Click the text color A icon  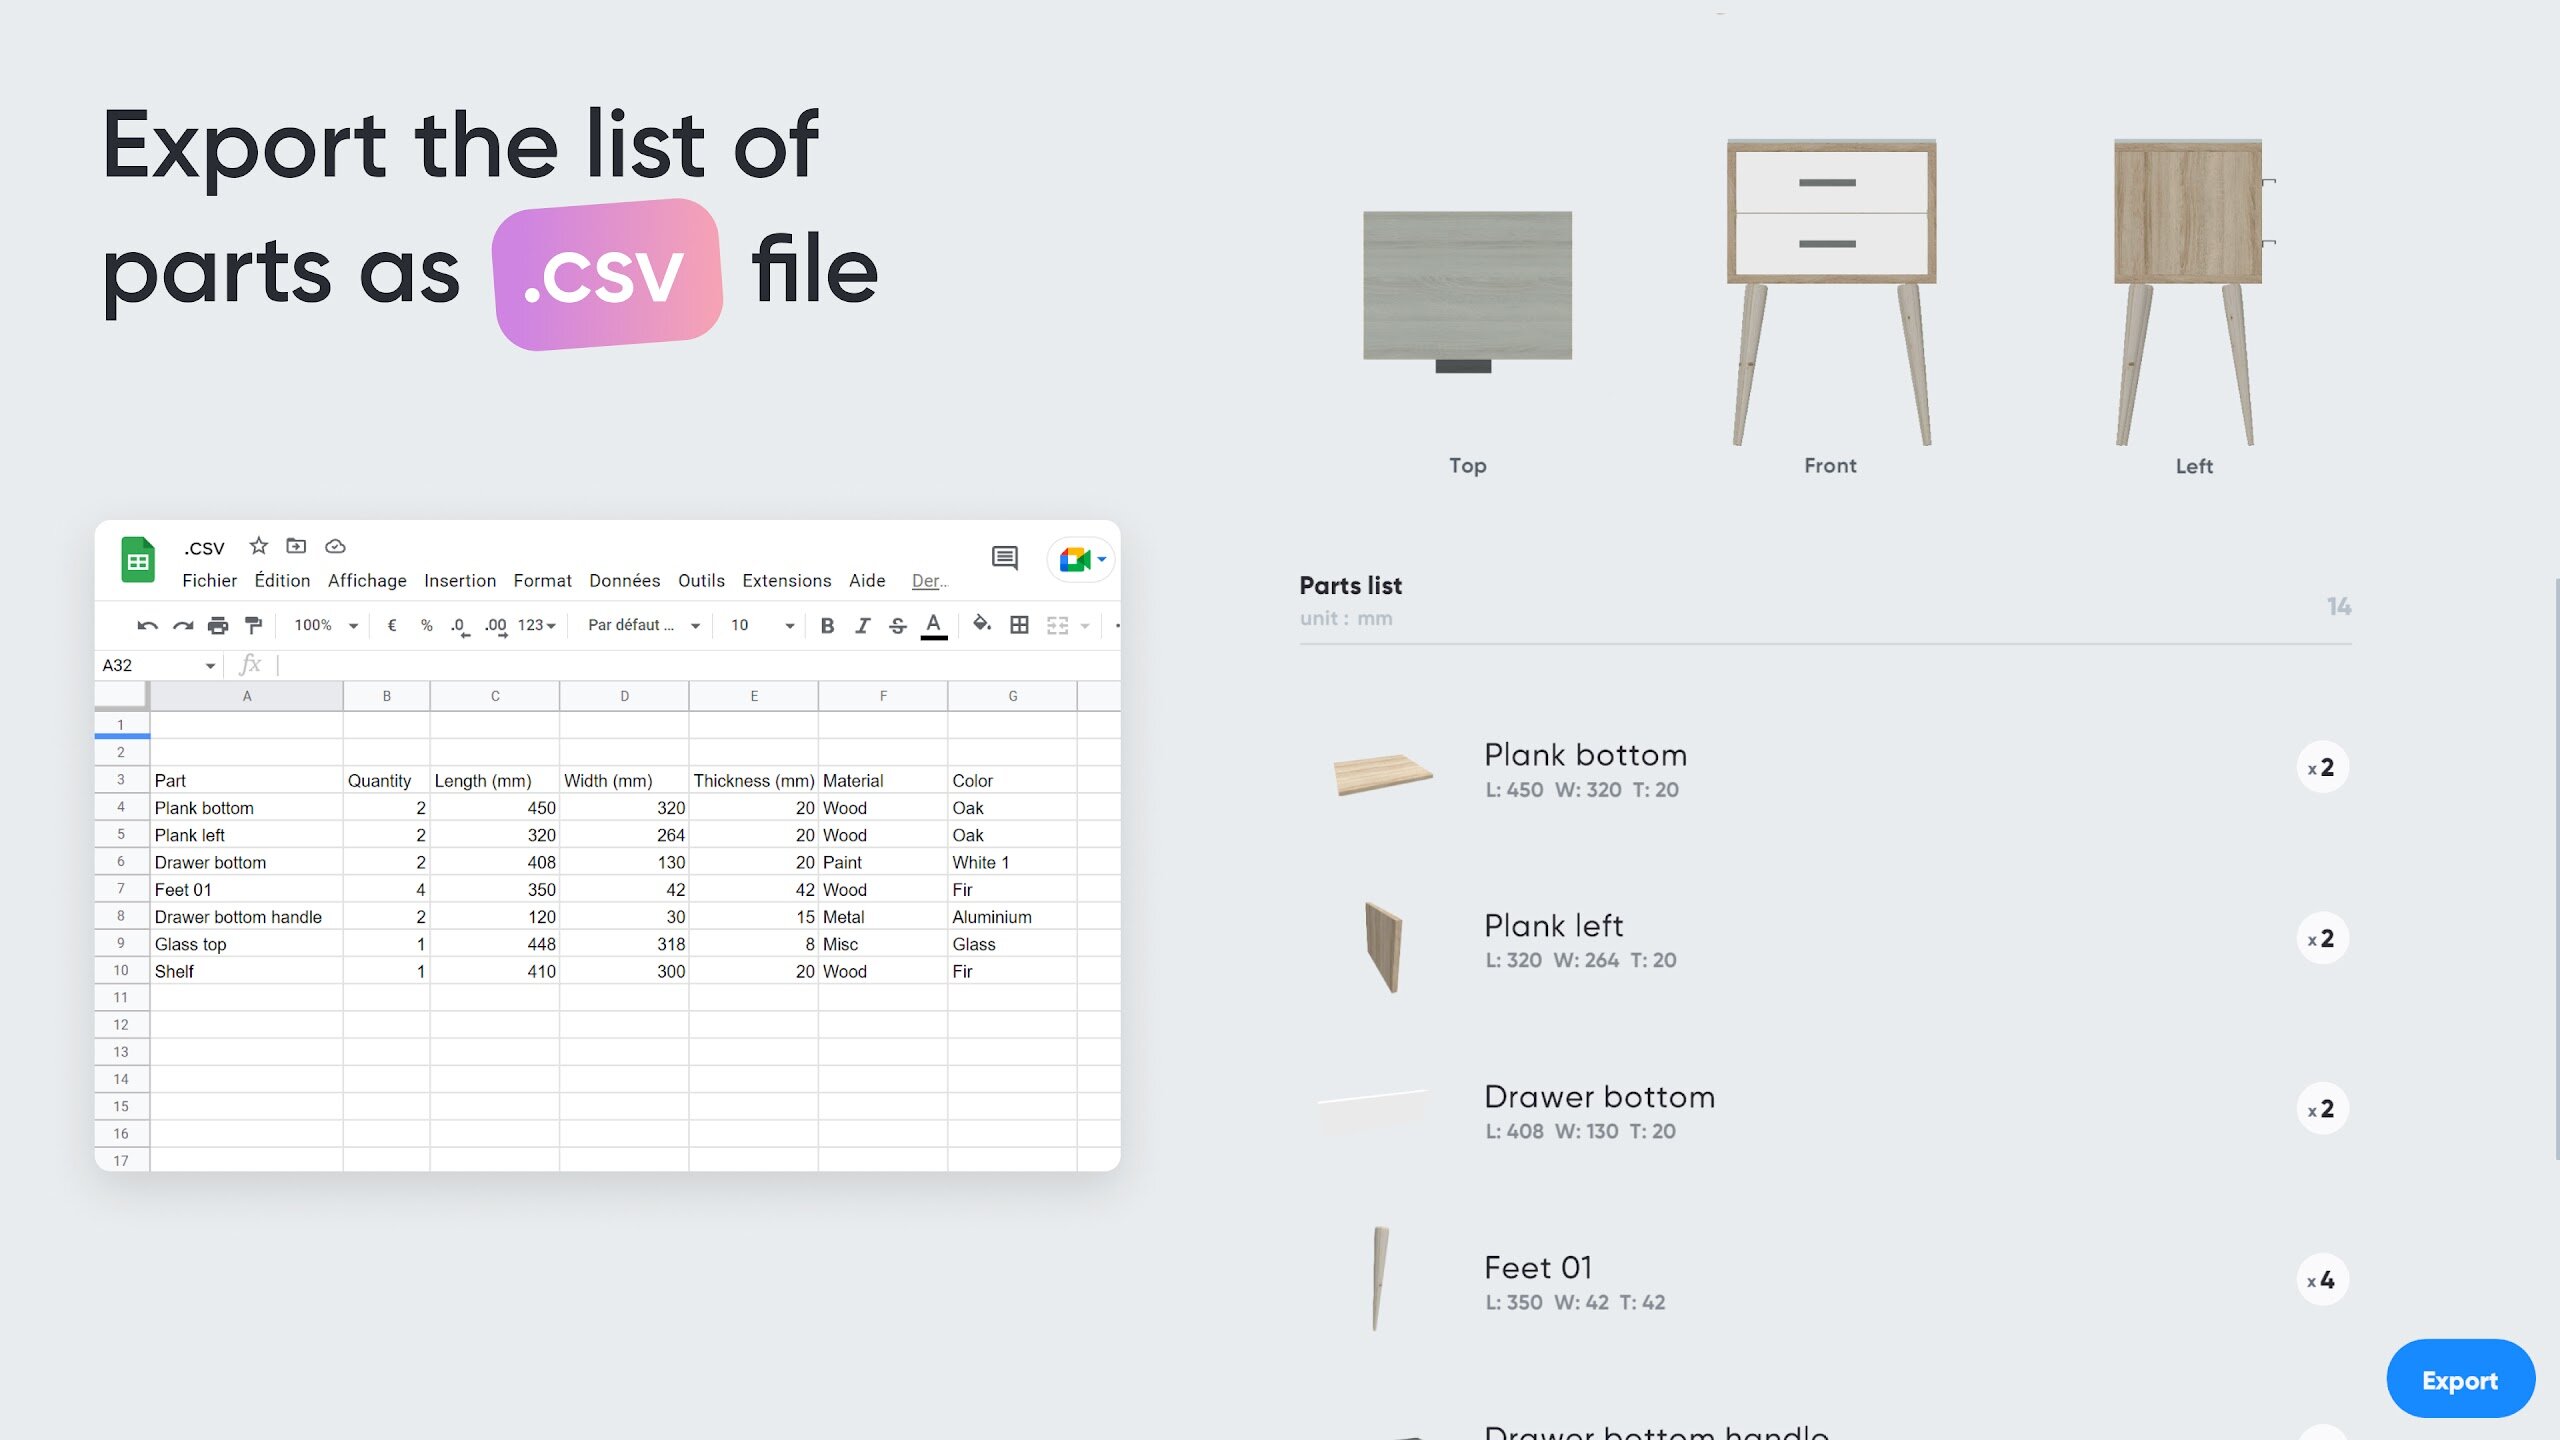(933, 626)
